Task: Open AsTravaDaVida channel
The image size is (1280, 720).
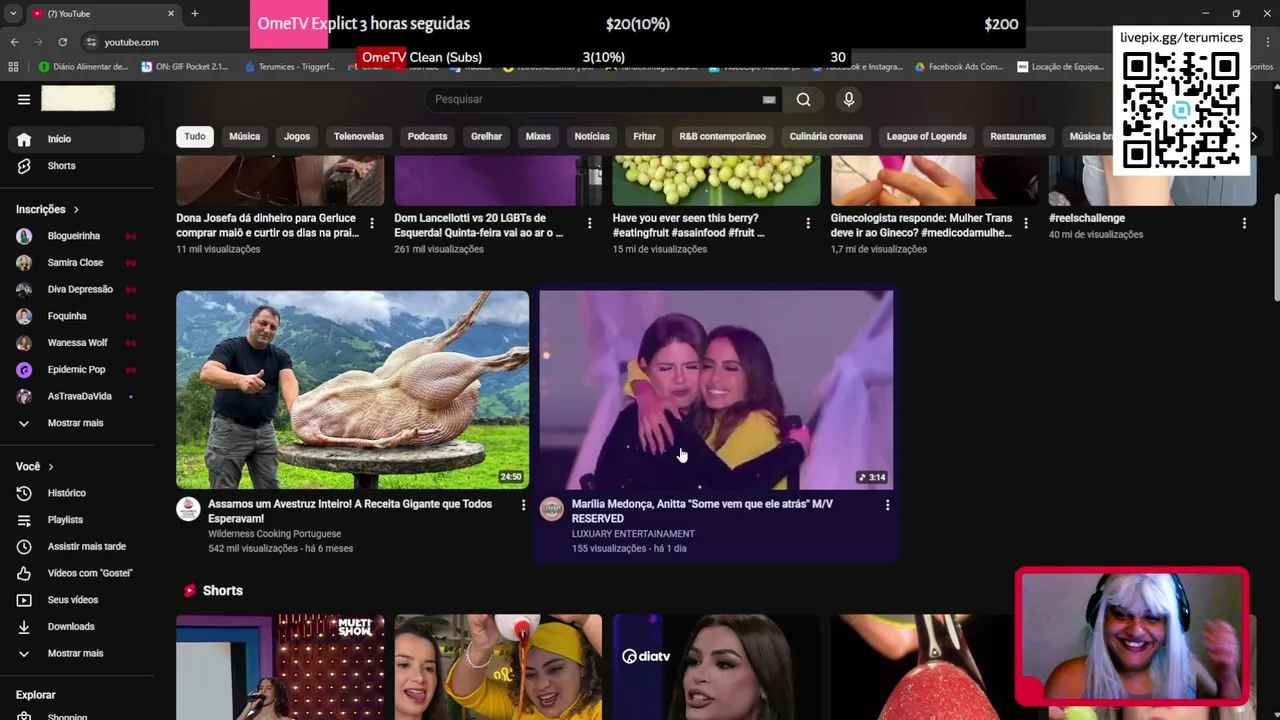Action: [77, 396]
